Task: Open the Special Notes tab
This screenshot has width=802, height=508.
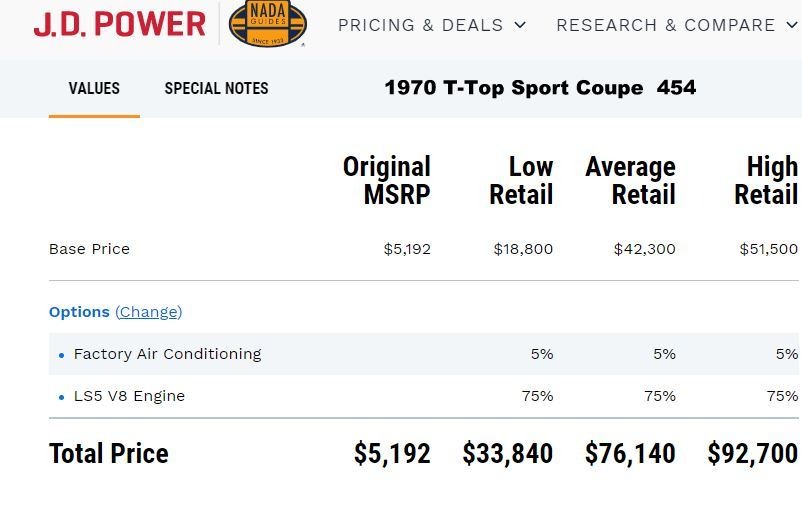Action: (x=216, y=88)
